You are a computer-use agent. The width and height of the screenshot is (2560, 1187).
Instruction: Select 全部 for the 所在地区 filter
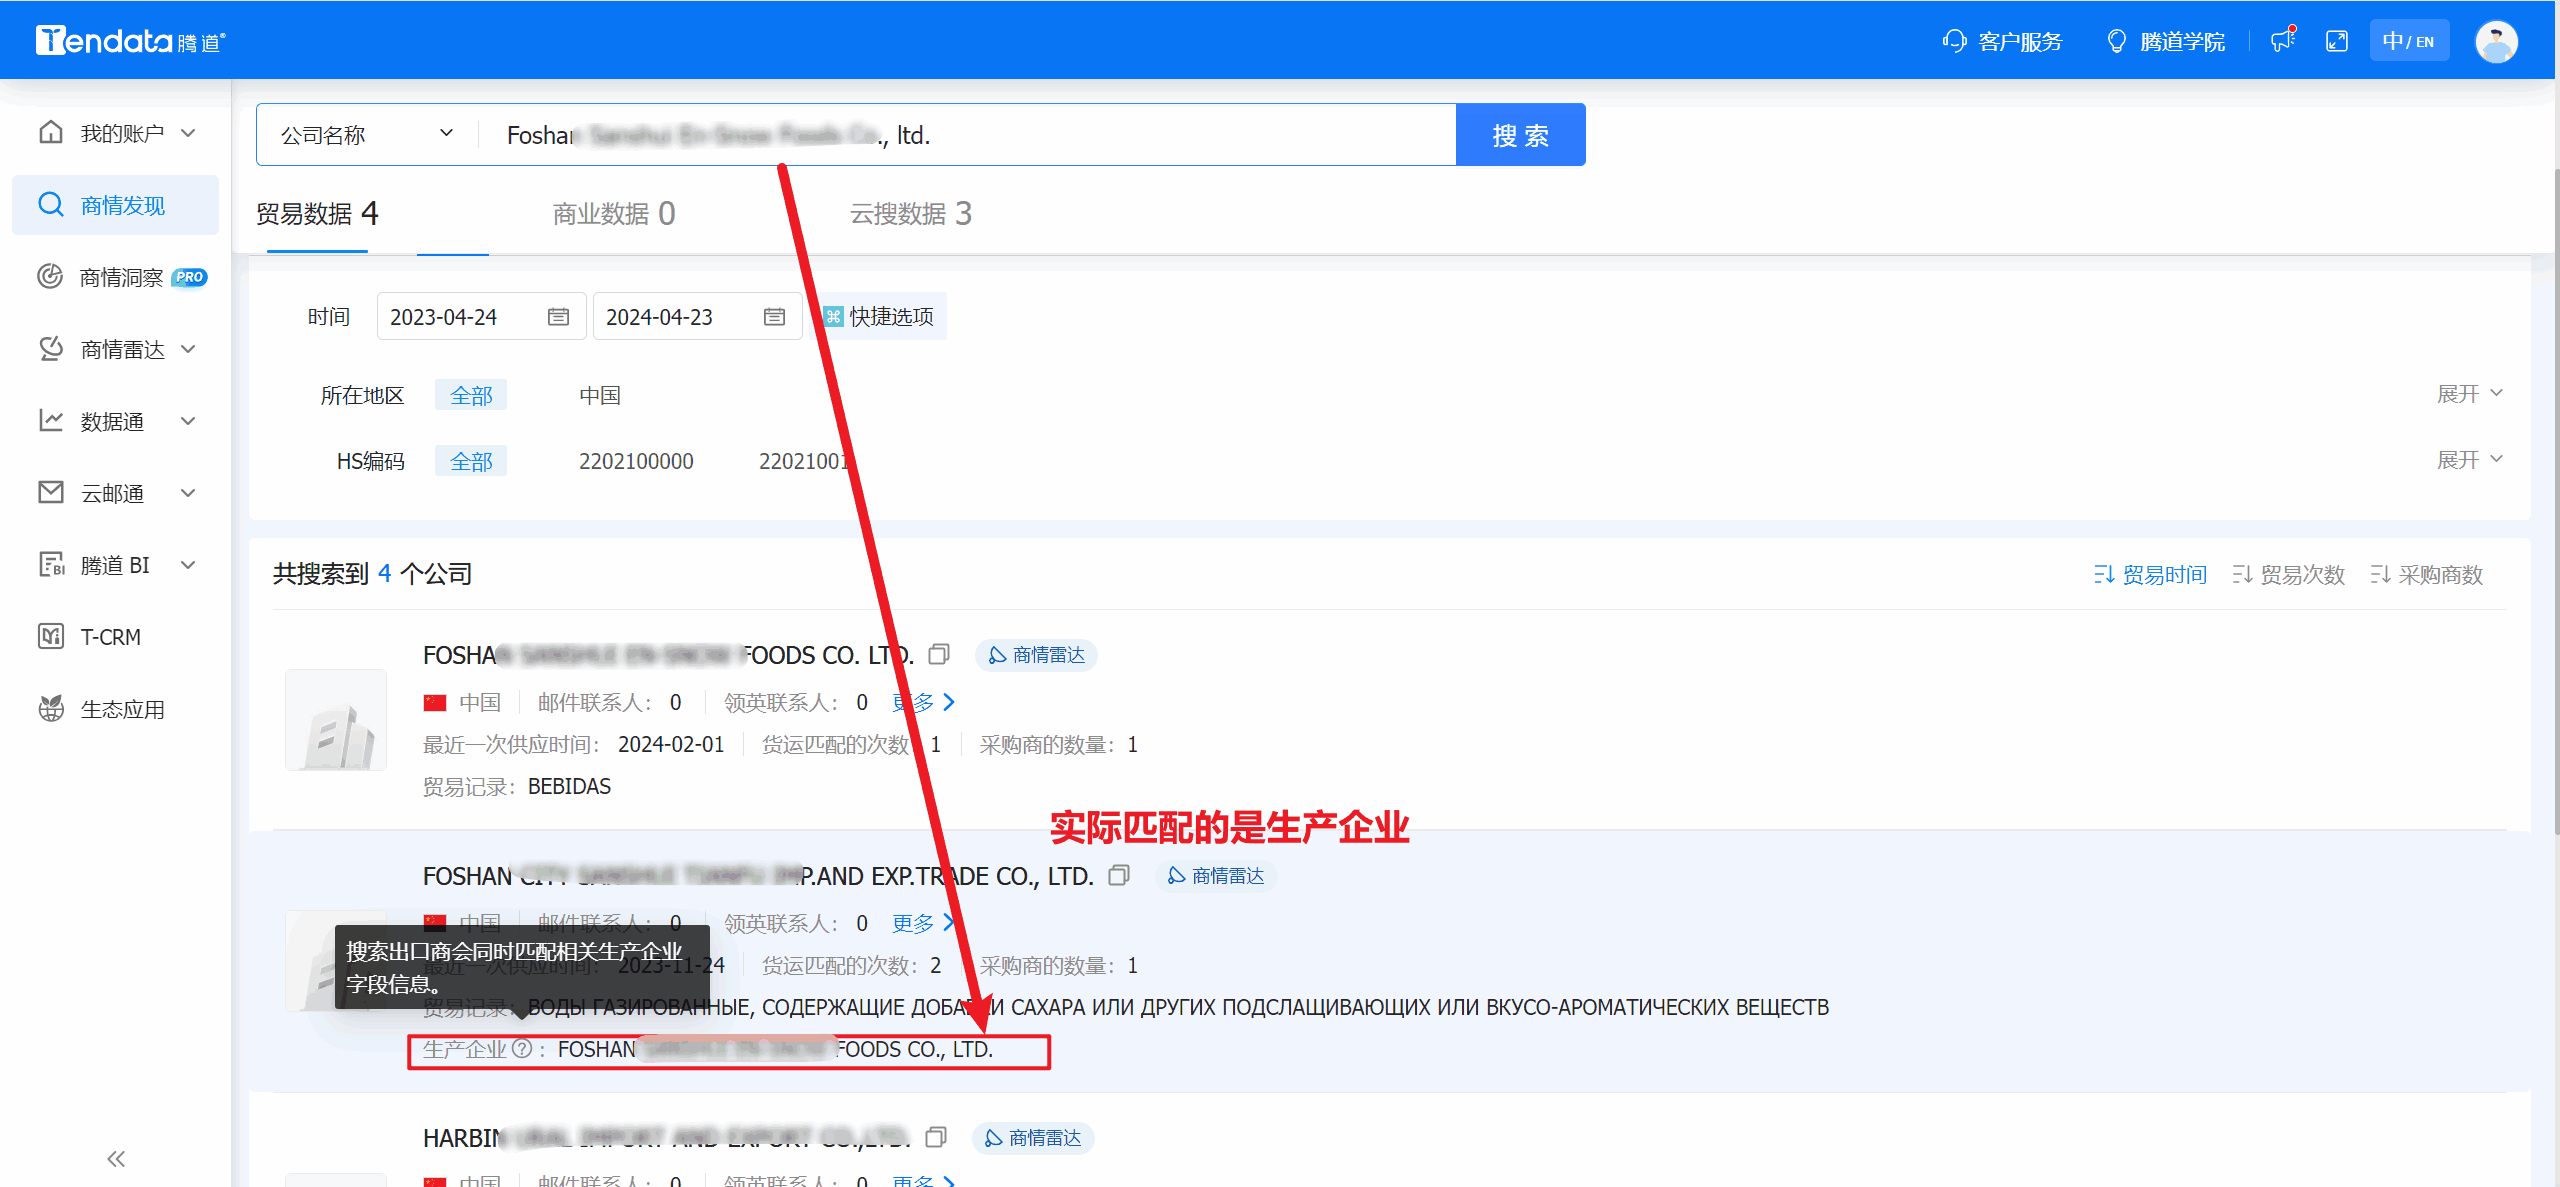point(471,394)
